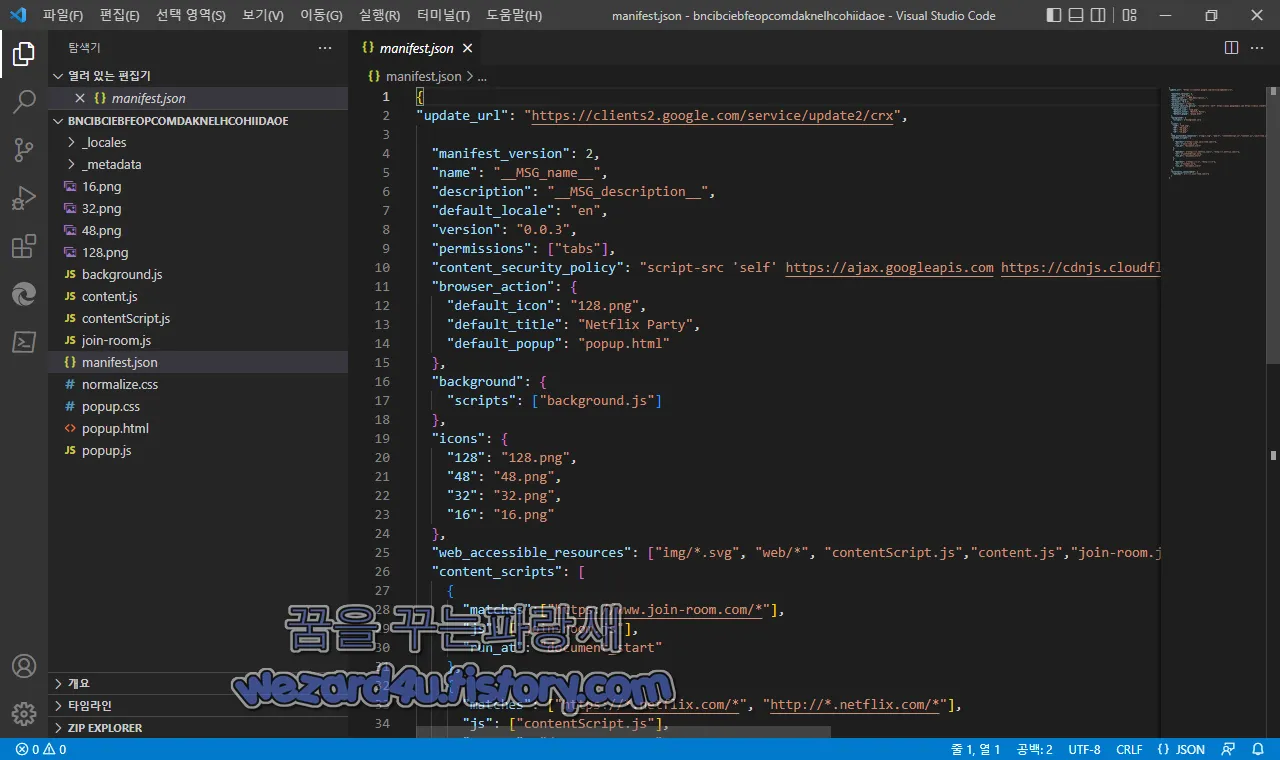Open the update_url Google link in code

712,115
